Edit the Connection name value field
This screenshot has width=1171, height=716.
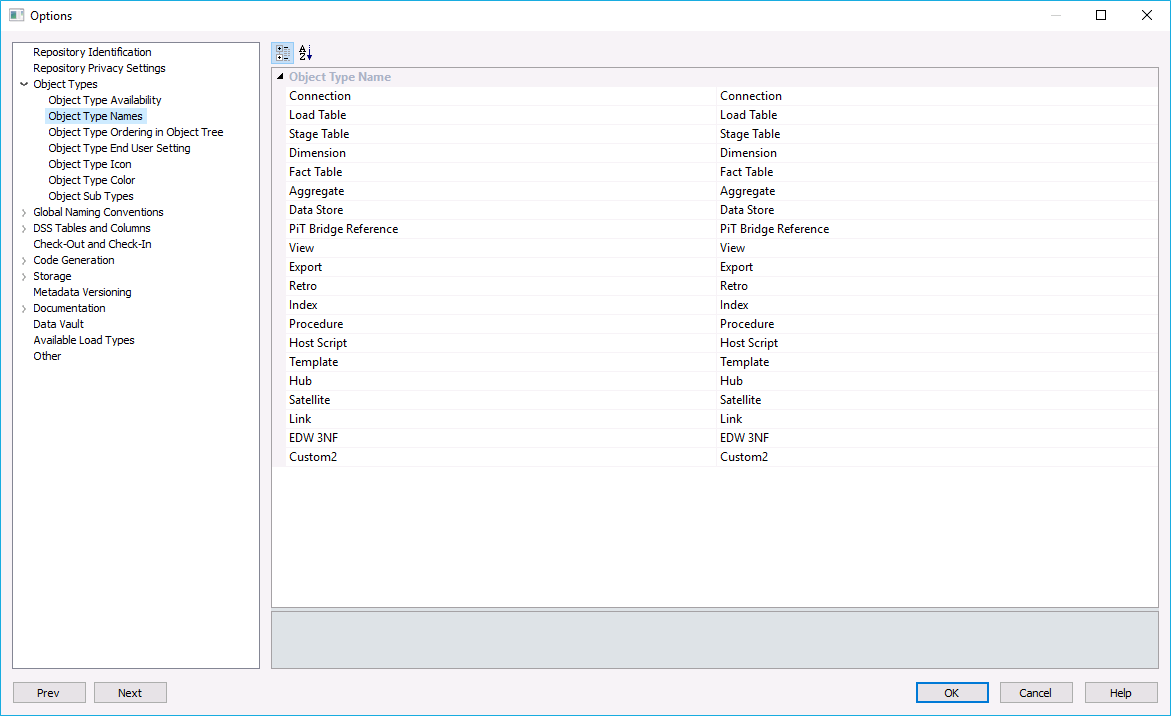click(x=937, y=96)
